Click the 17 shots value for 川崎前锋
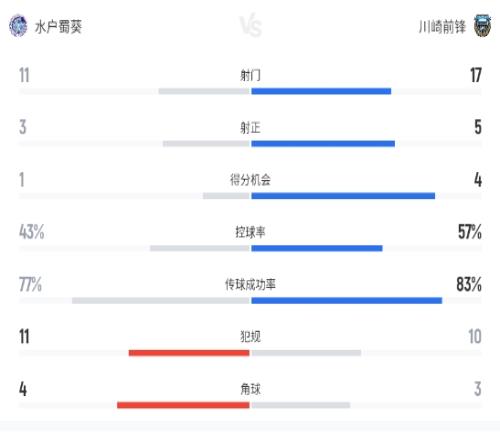Image resolution: width=500 pixels, height=440 pixels. point(476,75)
